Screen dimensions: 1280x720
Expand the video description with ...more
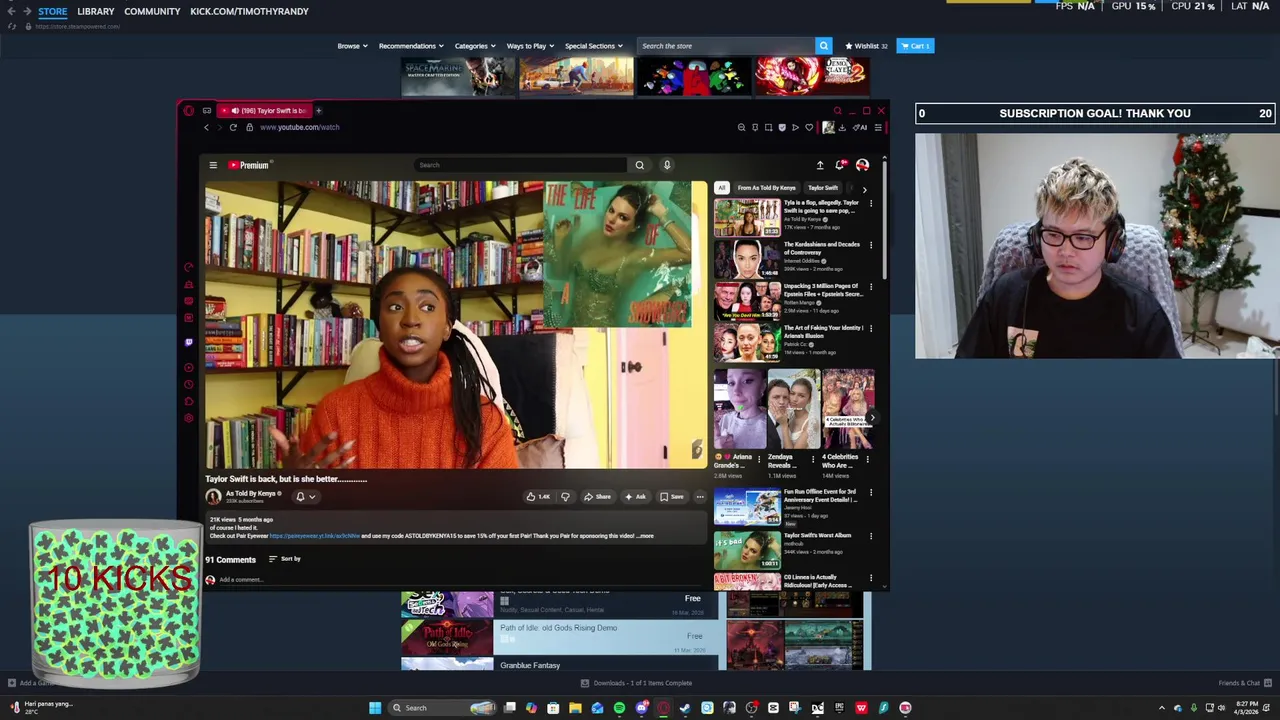(x=645, y=536)
